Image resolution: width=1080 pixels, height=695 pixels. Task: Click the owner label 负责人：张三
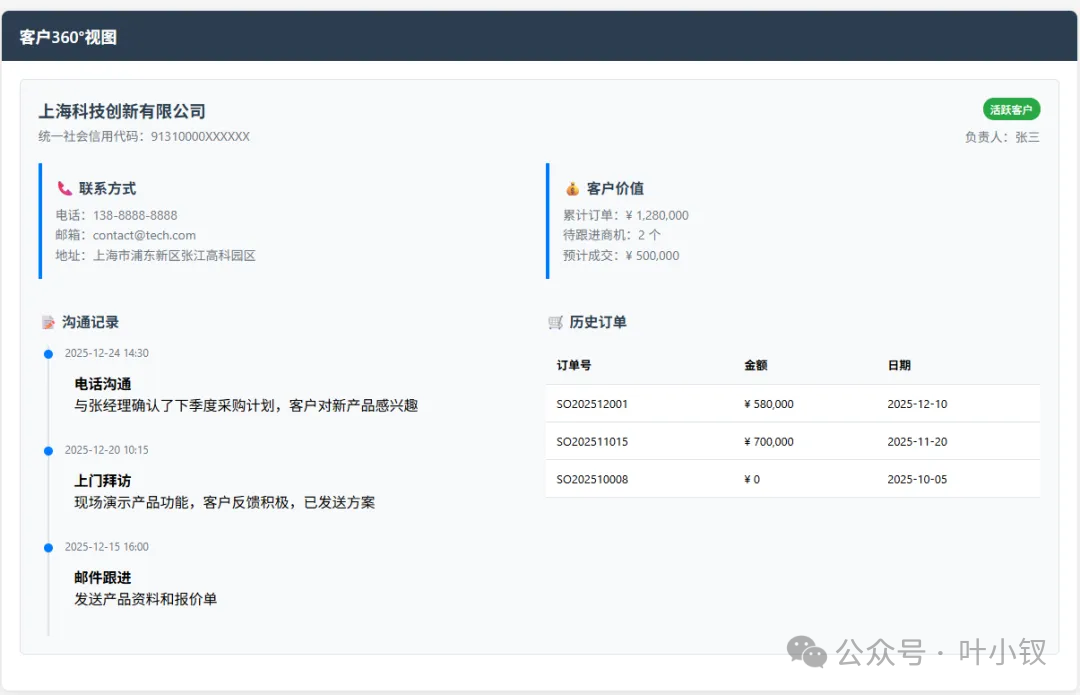tap(1002, 137)
